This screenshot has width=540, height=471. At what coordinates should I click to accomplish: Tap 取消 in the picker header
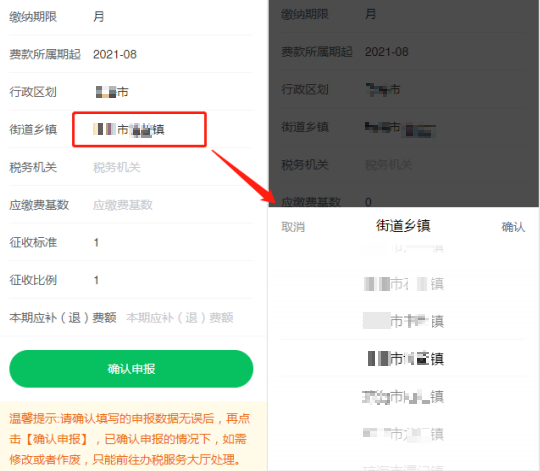click(x=293, y=227)
